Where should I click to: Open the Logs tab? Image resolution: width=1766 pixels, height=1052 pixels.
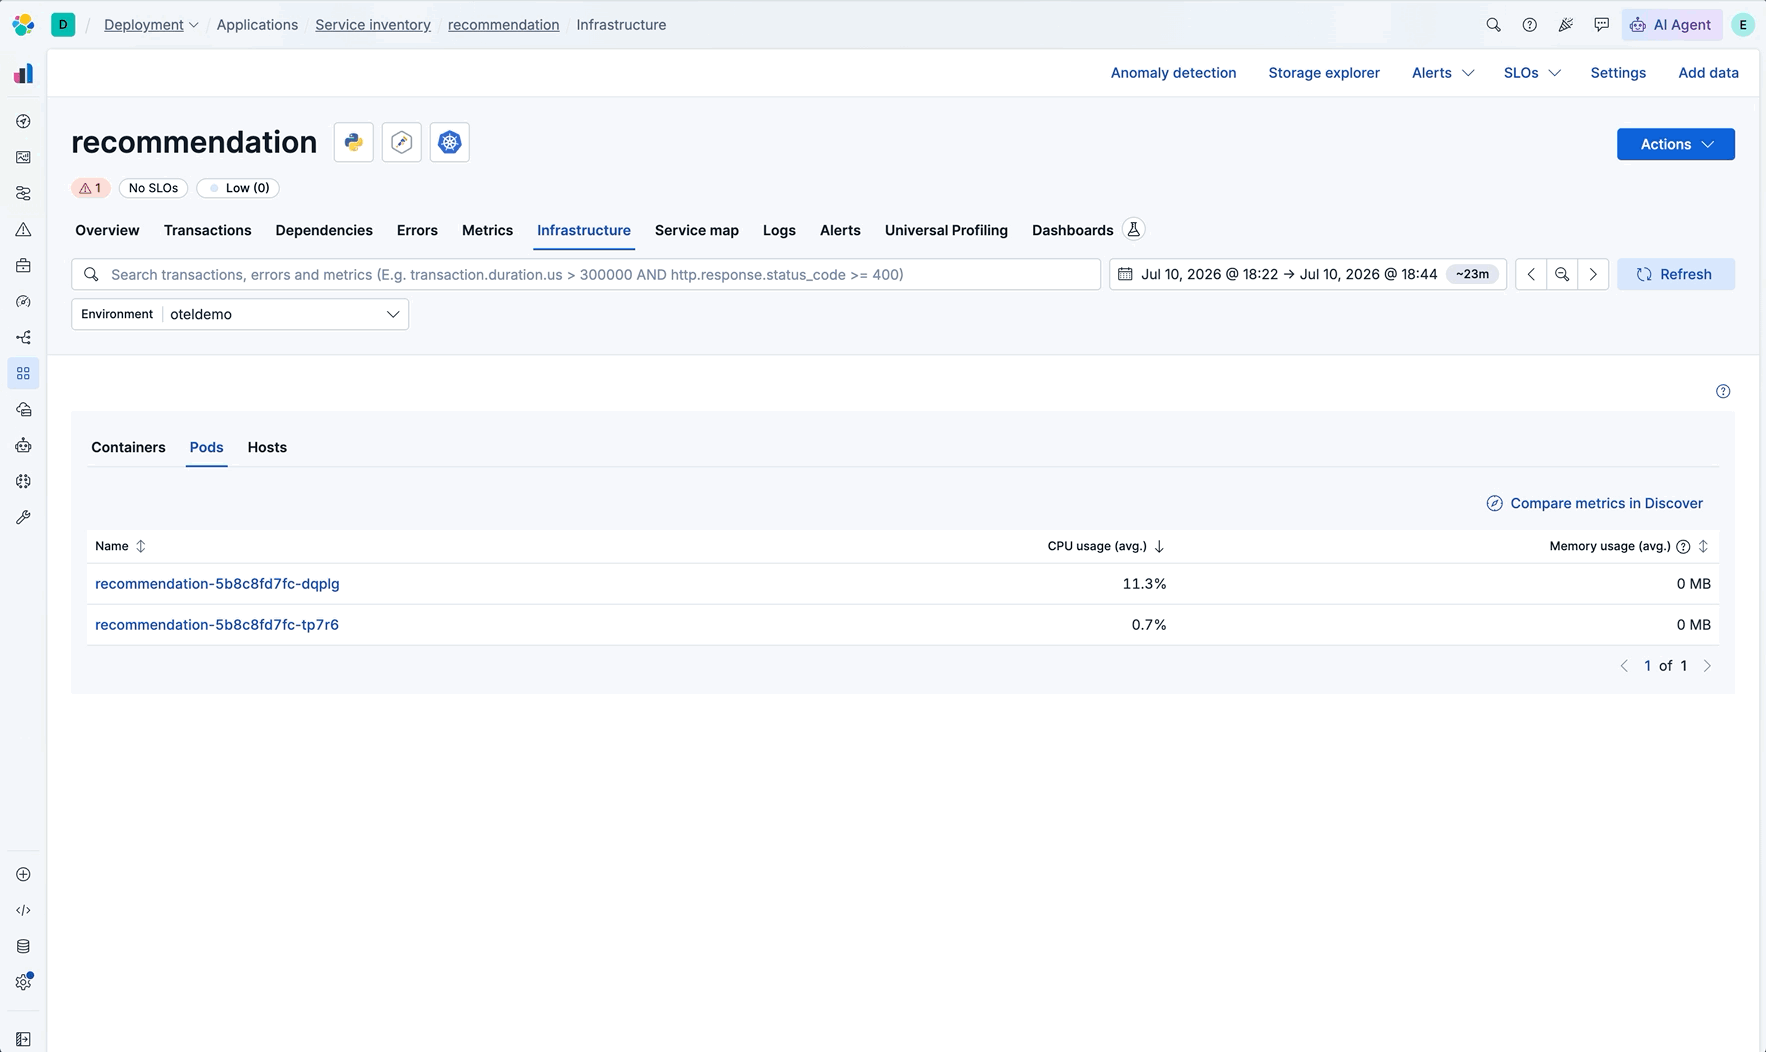point(779,230)
